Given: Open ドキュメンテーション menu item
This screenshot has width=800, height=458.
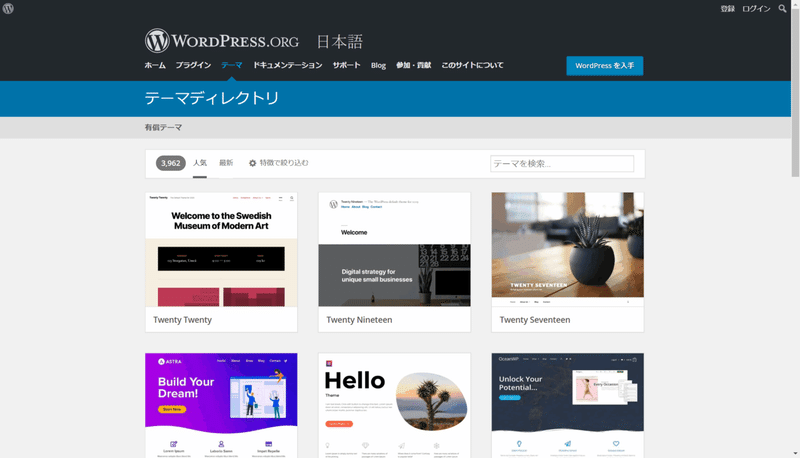Looking at the screenshot, I should [288, 65].
